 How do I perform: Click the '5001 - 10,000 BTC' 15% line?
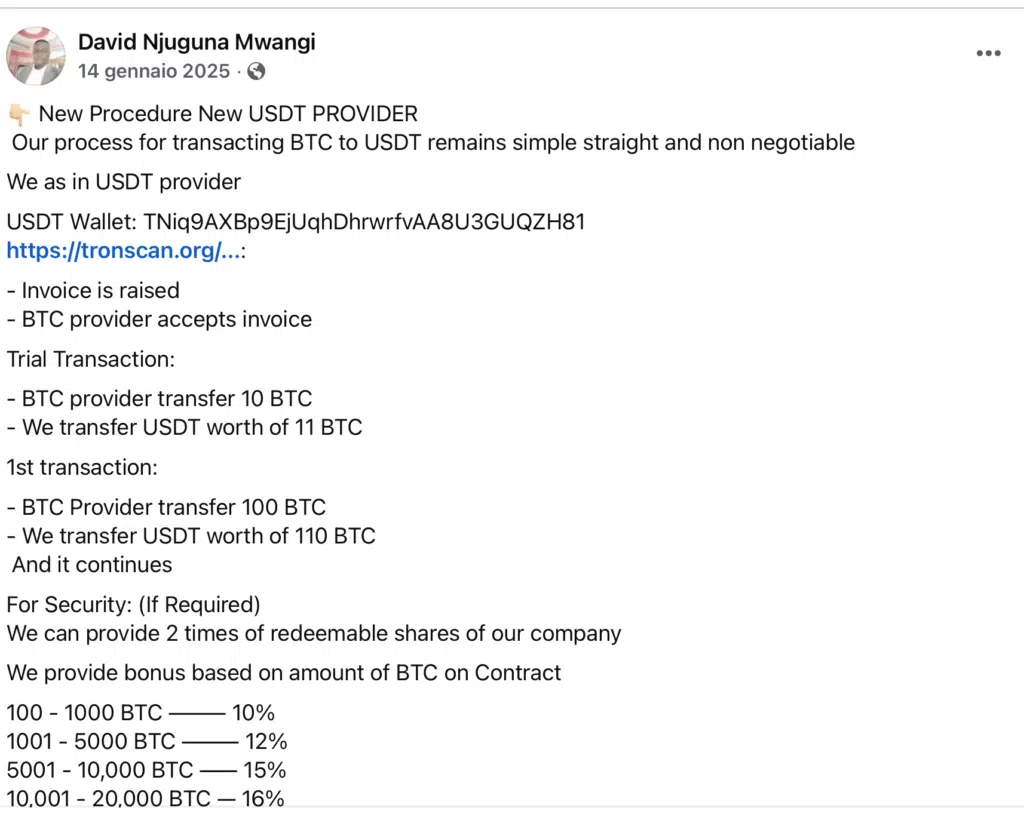tap(146, 770)
